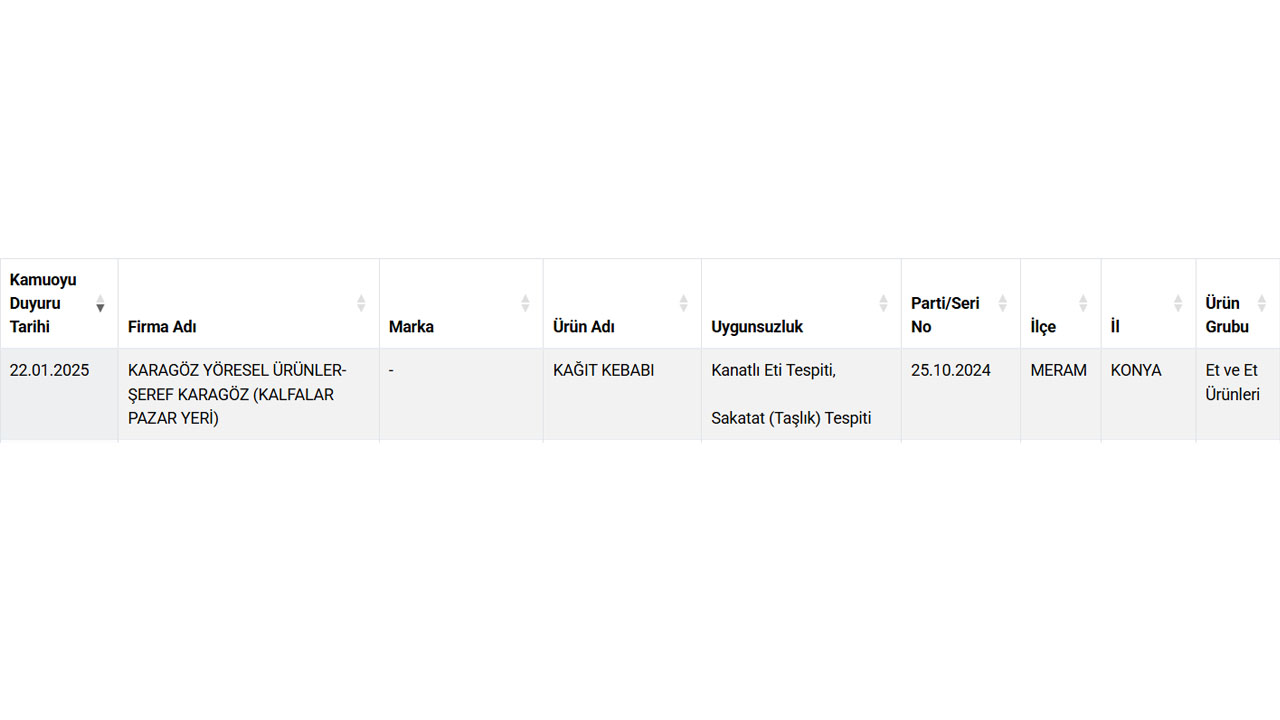
Task: Click sort arrows beside Uygunsuzluk header
Action: point(883,303)
